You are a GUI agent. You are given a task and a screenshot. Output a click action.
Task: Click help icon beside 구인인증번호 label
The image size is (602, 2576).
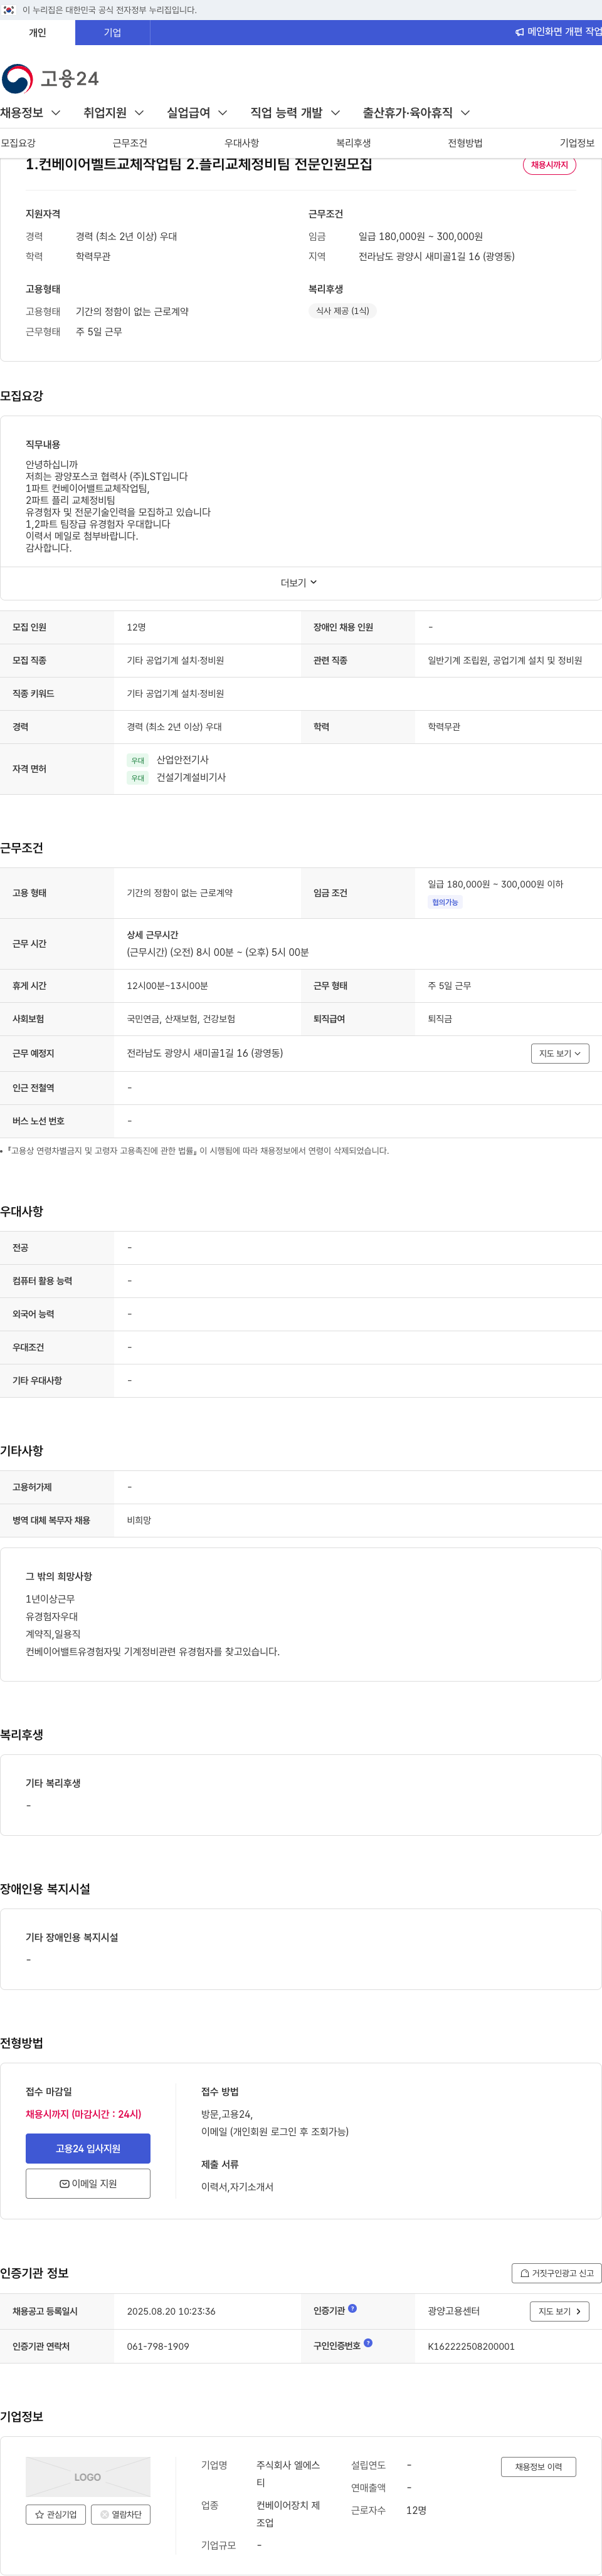coord(368,2342)
